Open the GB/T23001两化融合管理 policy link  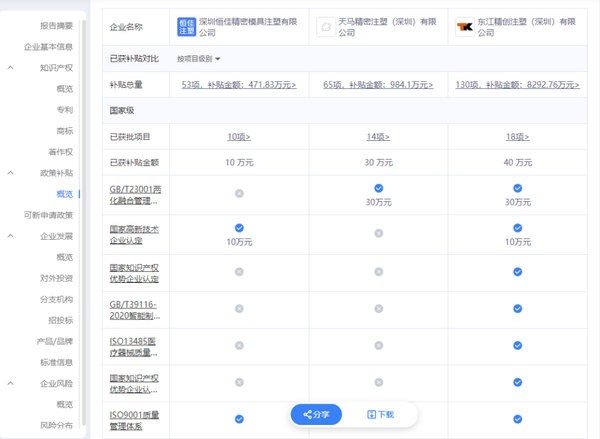point(135,195)
